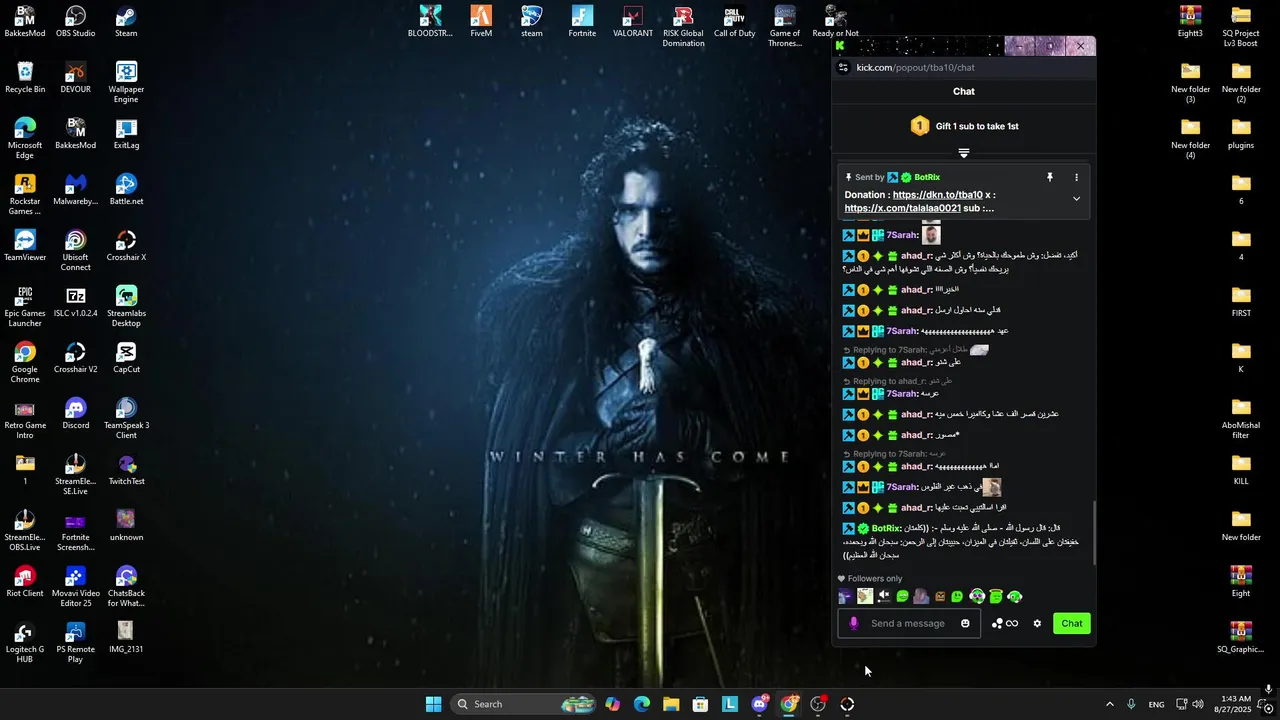Select RISK Global Domination icon
Image resolution: width=1280 pixels, height=720 pixels.
(683, 27)
